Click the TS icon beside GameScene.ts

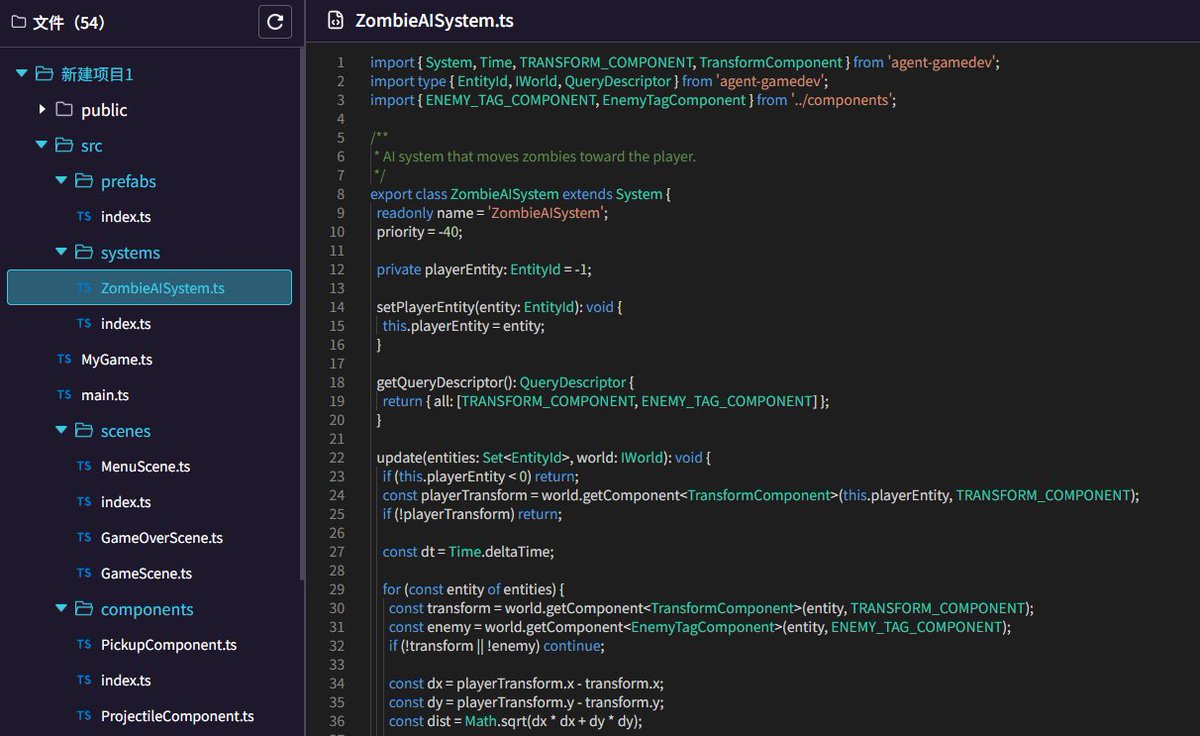(x=84, y=573)
